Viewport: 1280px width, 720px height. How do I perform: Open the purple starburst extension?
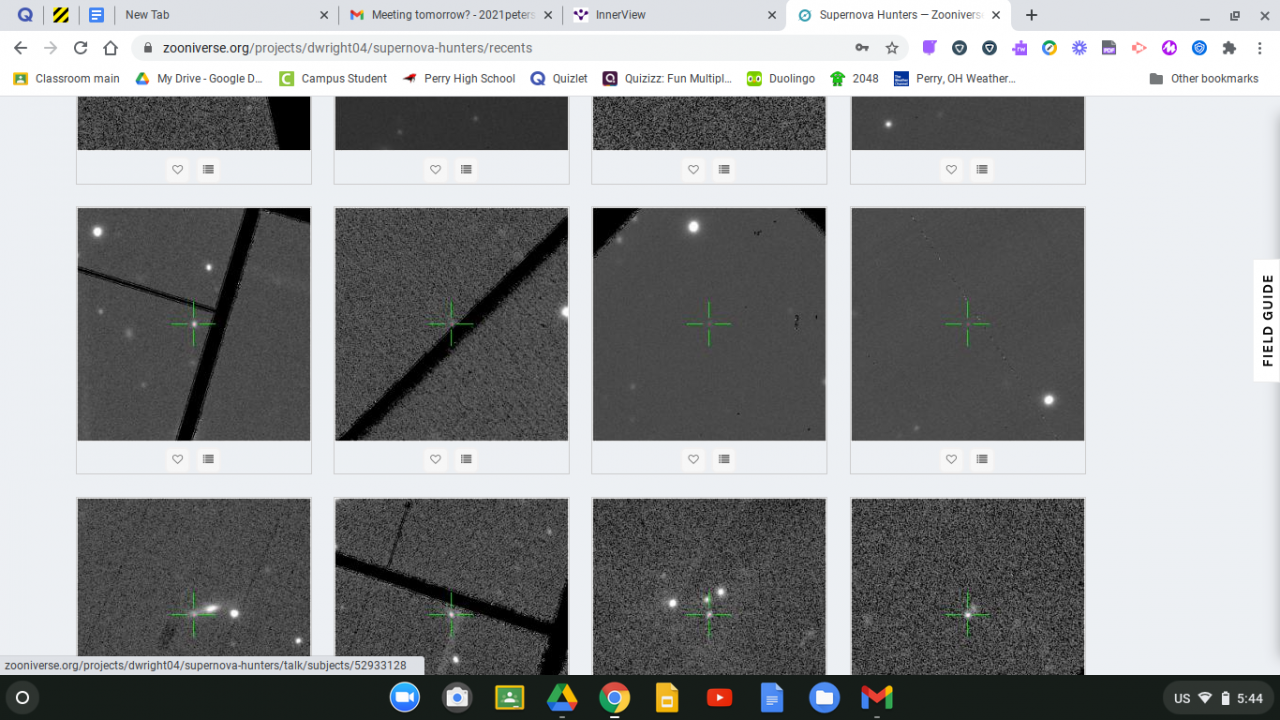pyautogui.click(x=1079, y=48)
